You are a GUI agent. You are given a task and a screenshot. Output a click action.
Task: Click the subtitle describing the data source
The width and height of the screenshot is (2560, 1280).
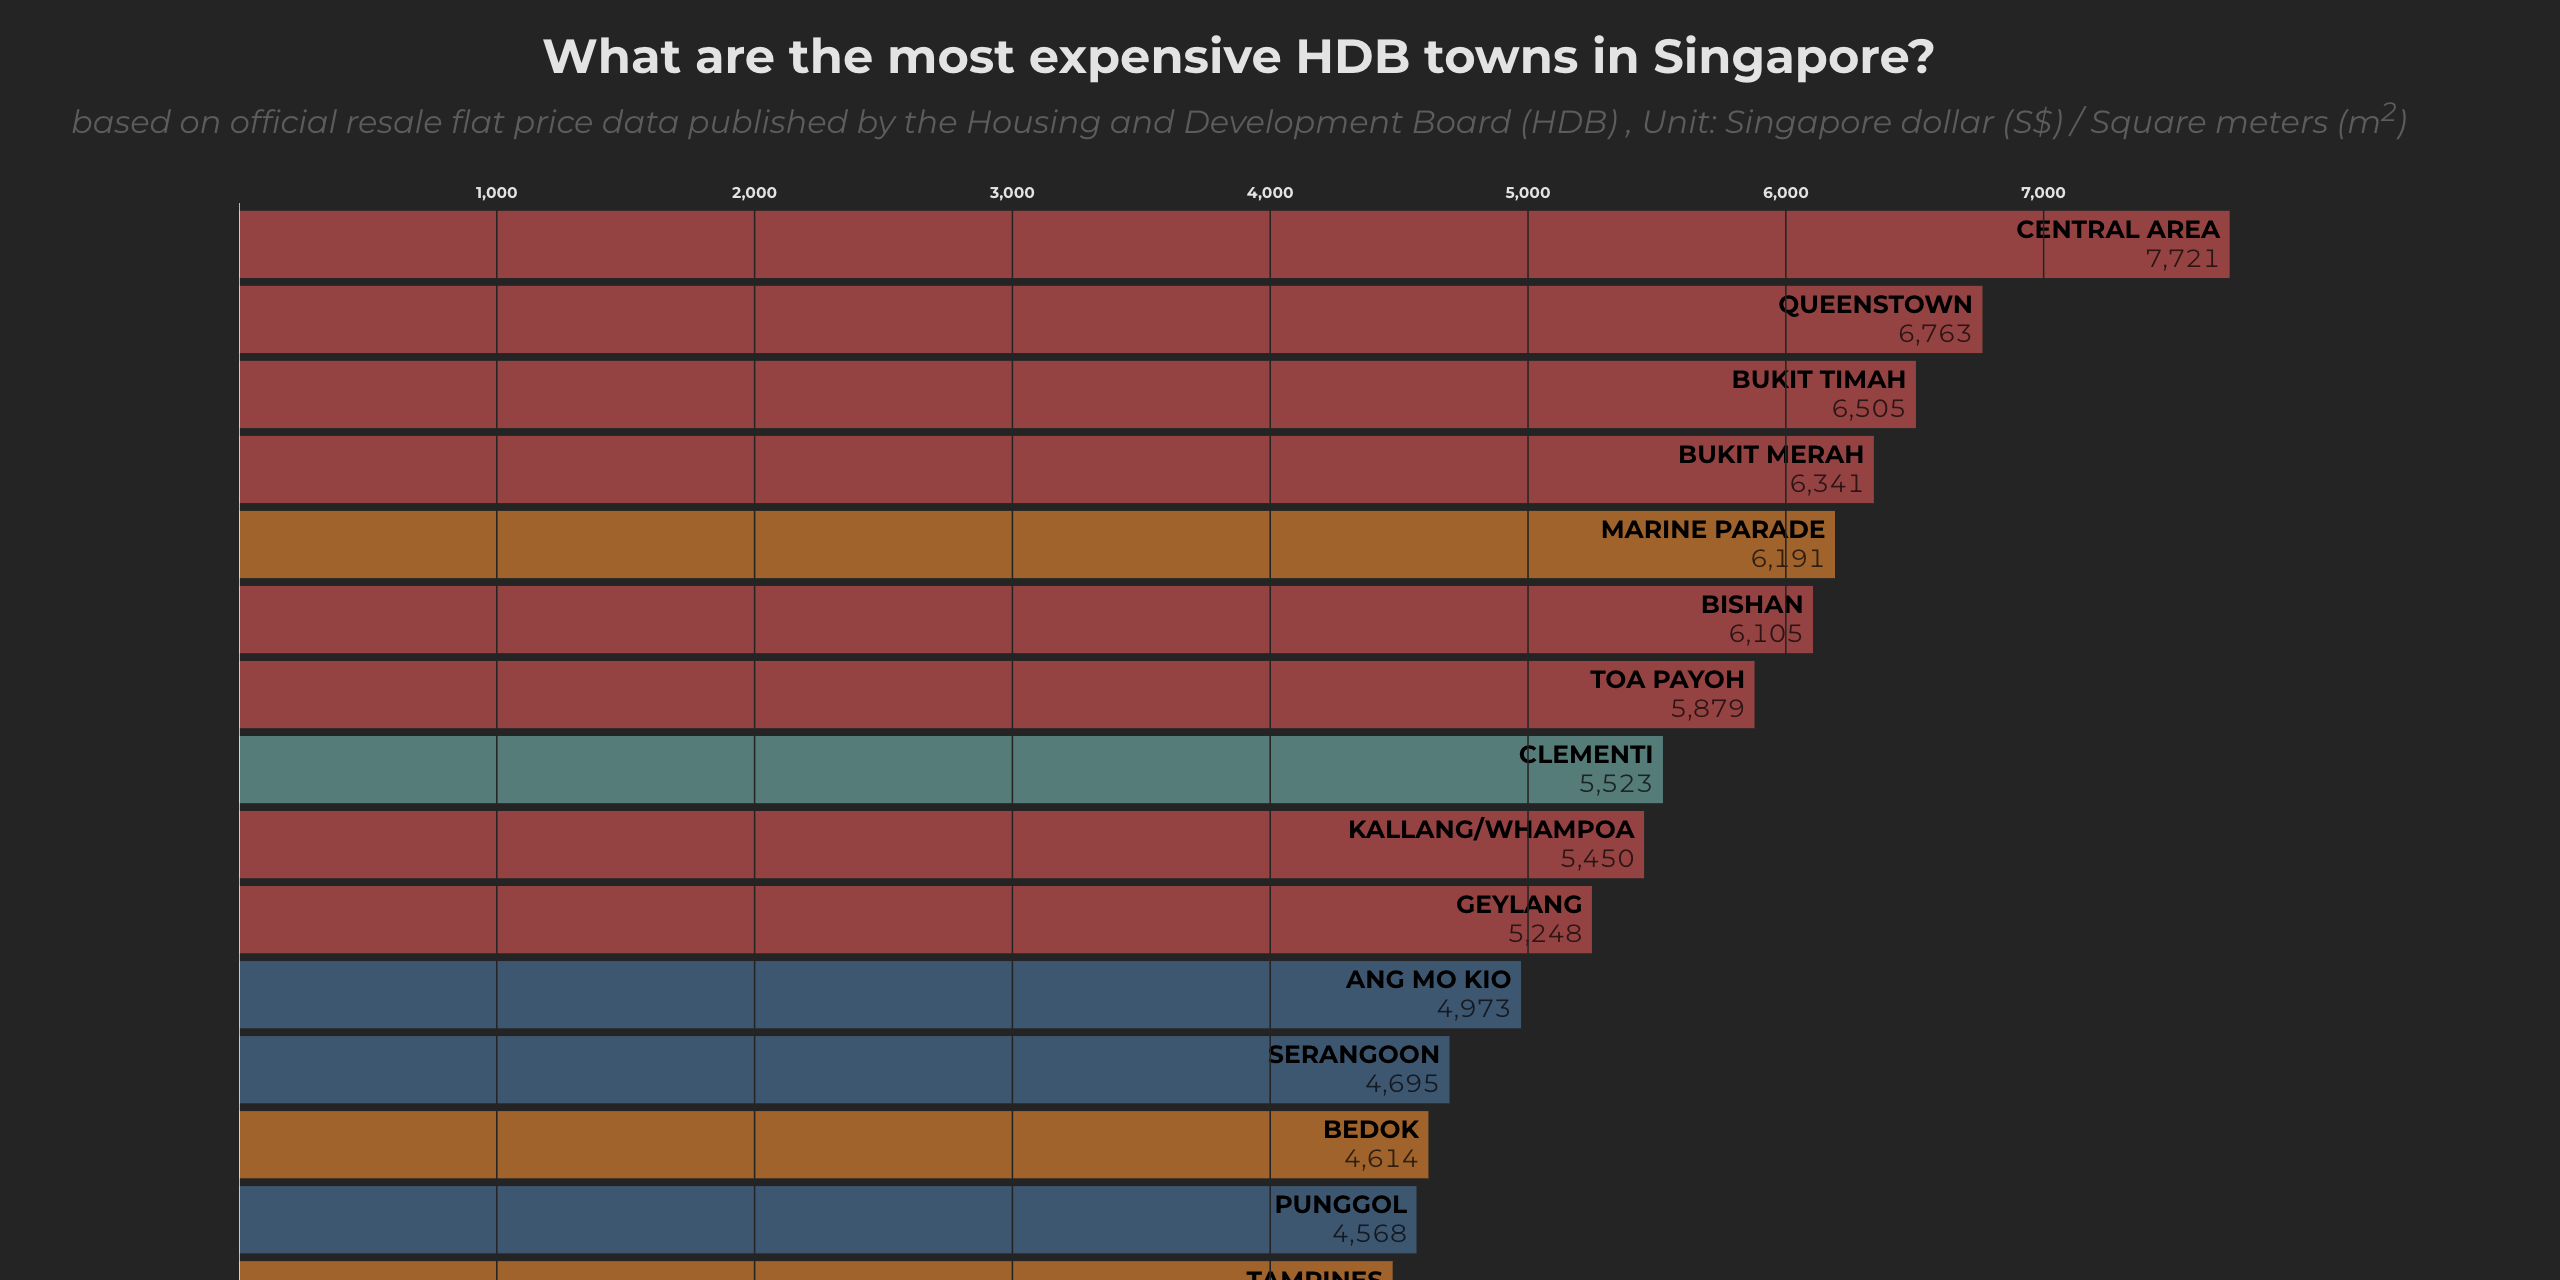click(x=1238, y=122)
